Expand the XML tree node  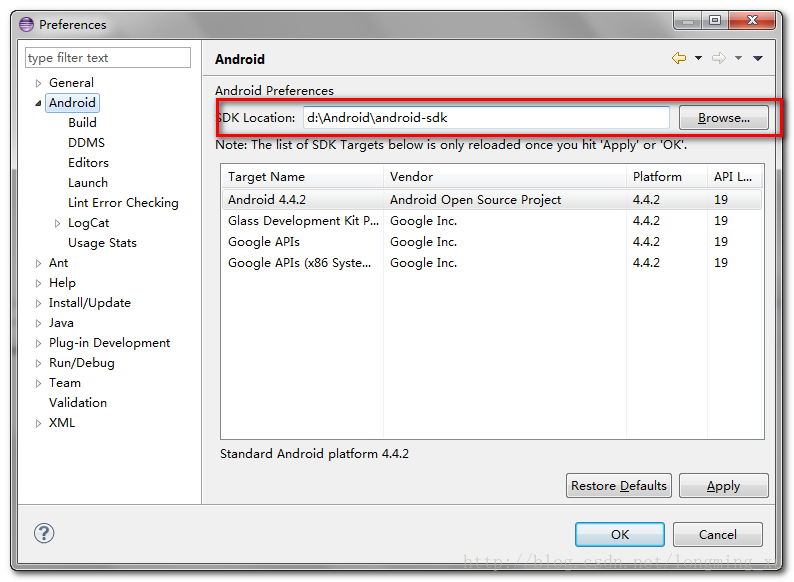pos(38,423)
